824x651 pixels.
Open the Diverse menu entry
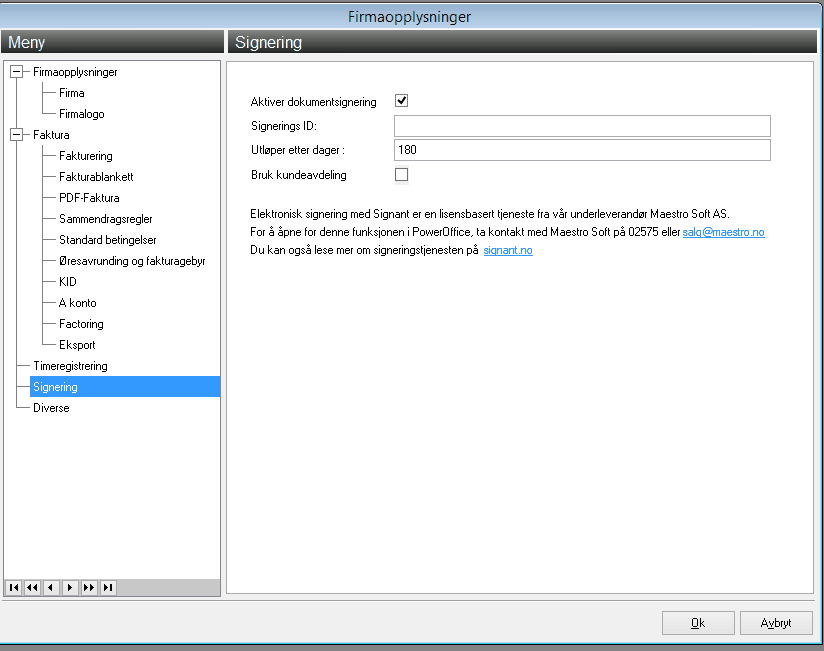[x=51, y=408]
